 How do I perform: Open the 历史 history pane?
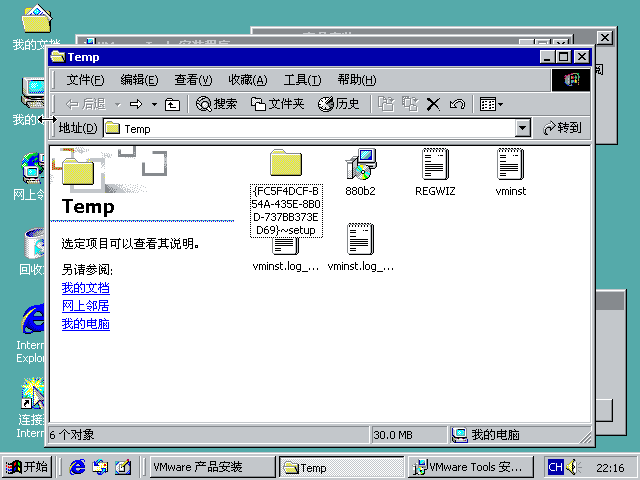tap(339, 104)
